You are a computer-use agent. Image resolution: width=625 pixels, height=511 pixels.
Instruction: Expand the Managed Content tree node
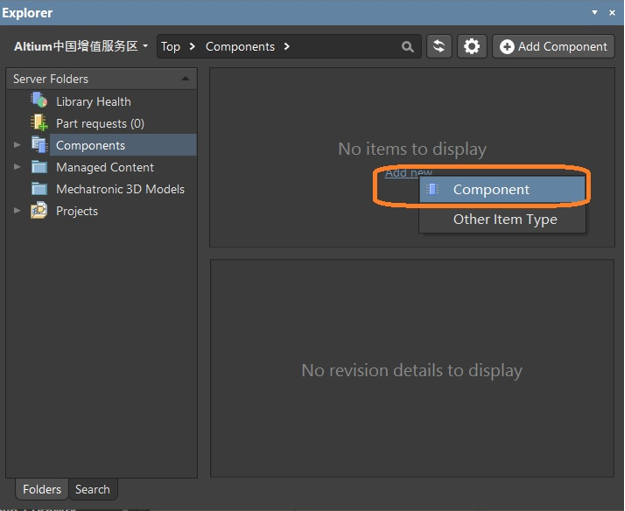coord(17,167)
